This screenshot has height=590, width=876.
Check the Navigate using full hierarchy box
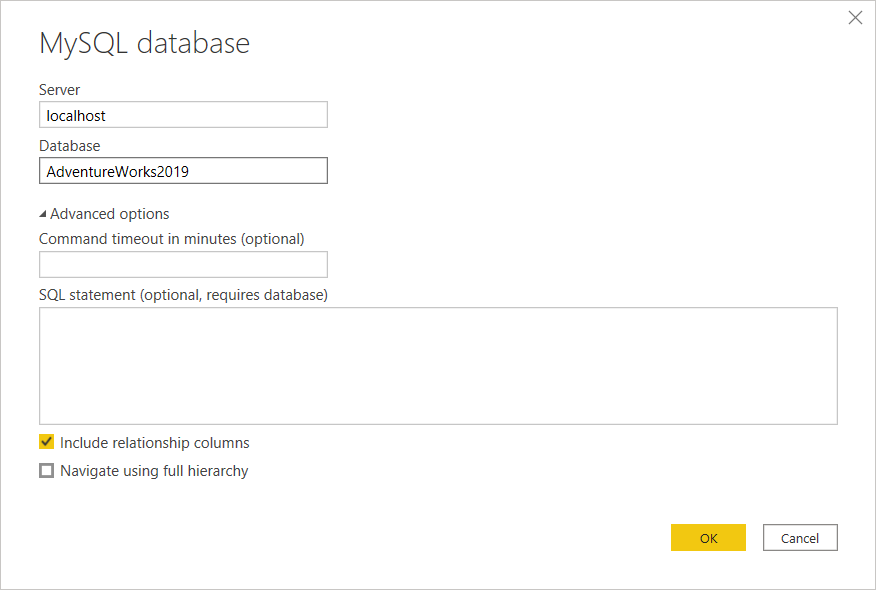[46, 470]
